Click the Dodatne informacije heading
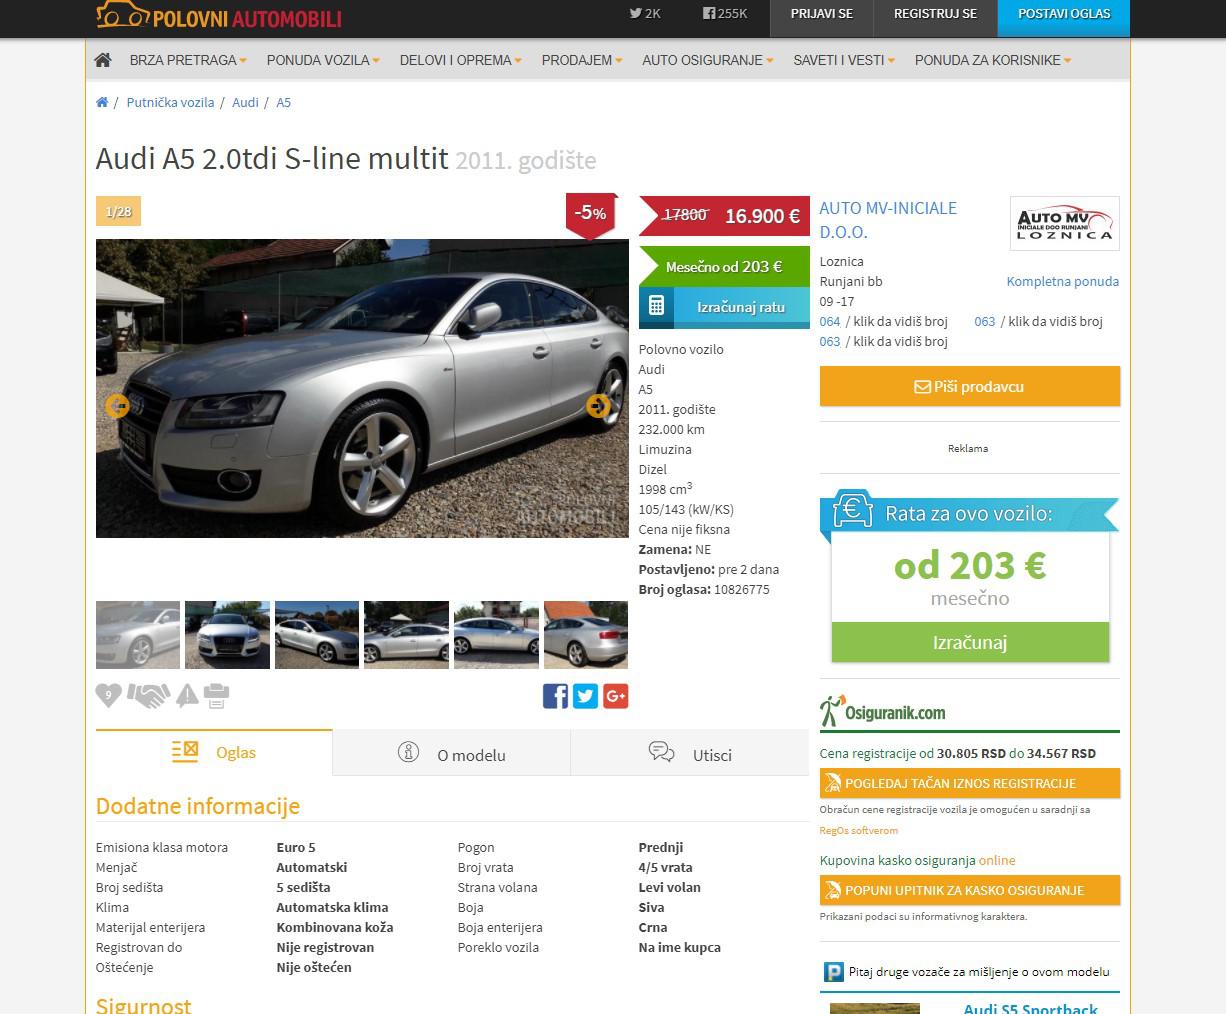This screenshot has width=1226, height=1014. [x=198, y=806]
